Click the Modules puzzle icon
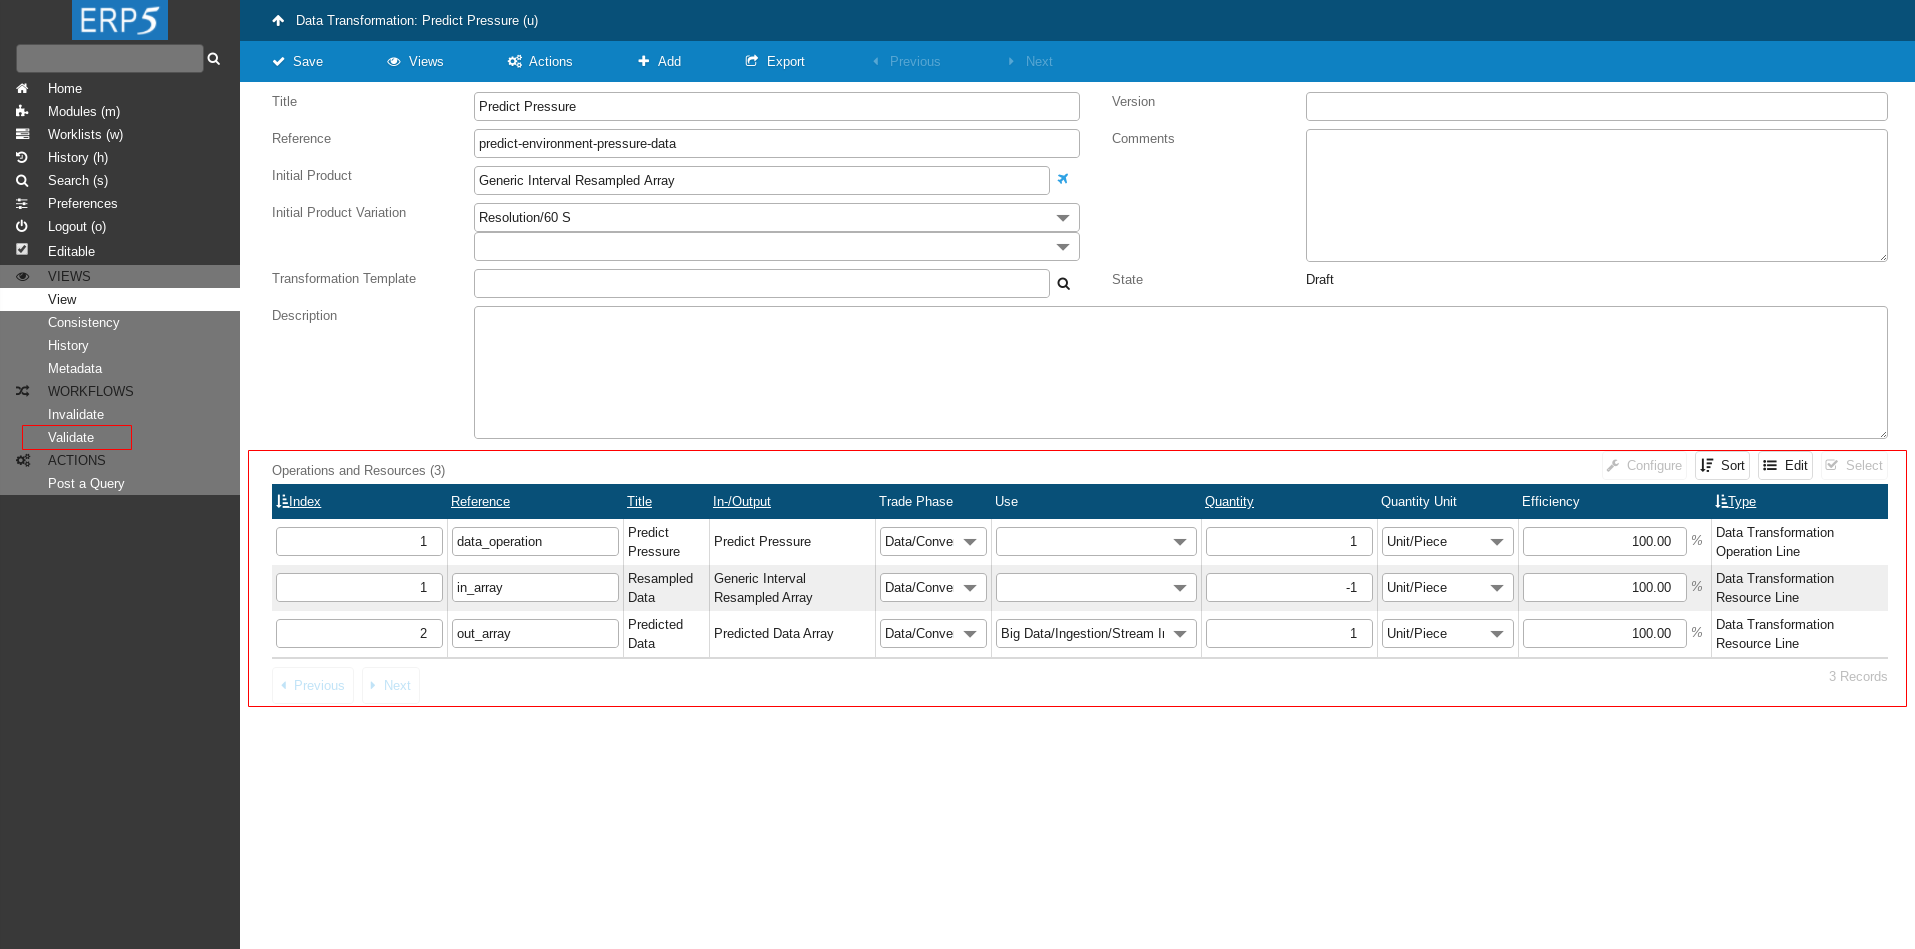 click(x=22, y=111)
